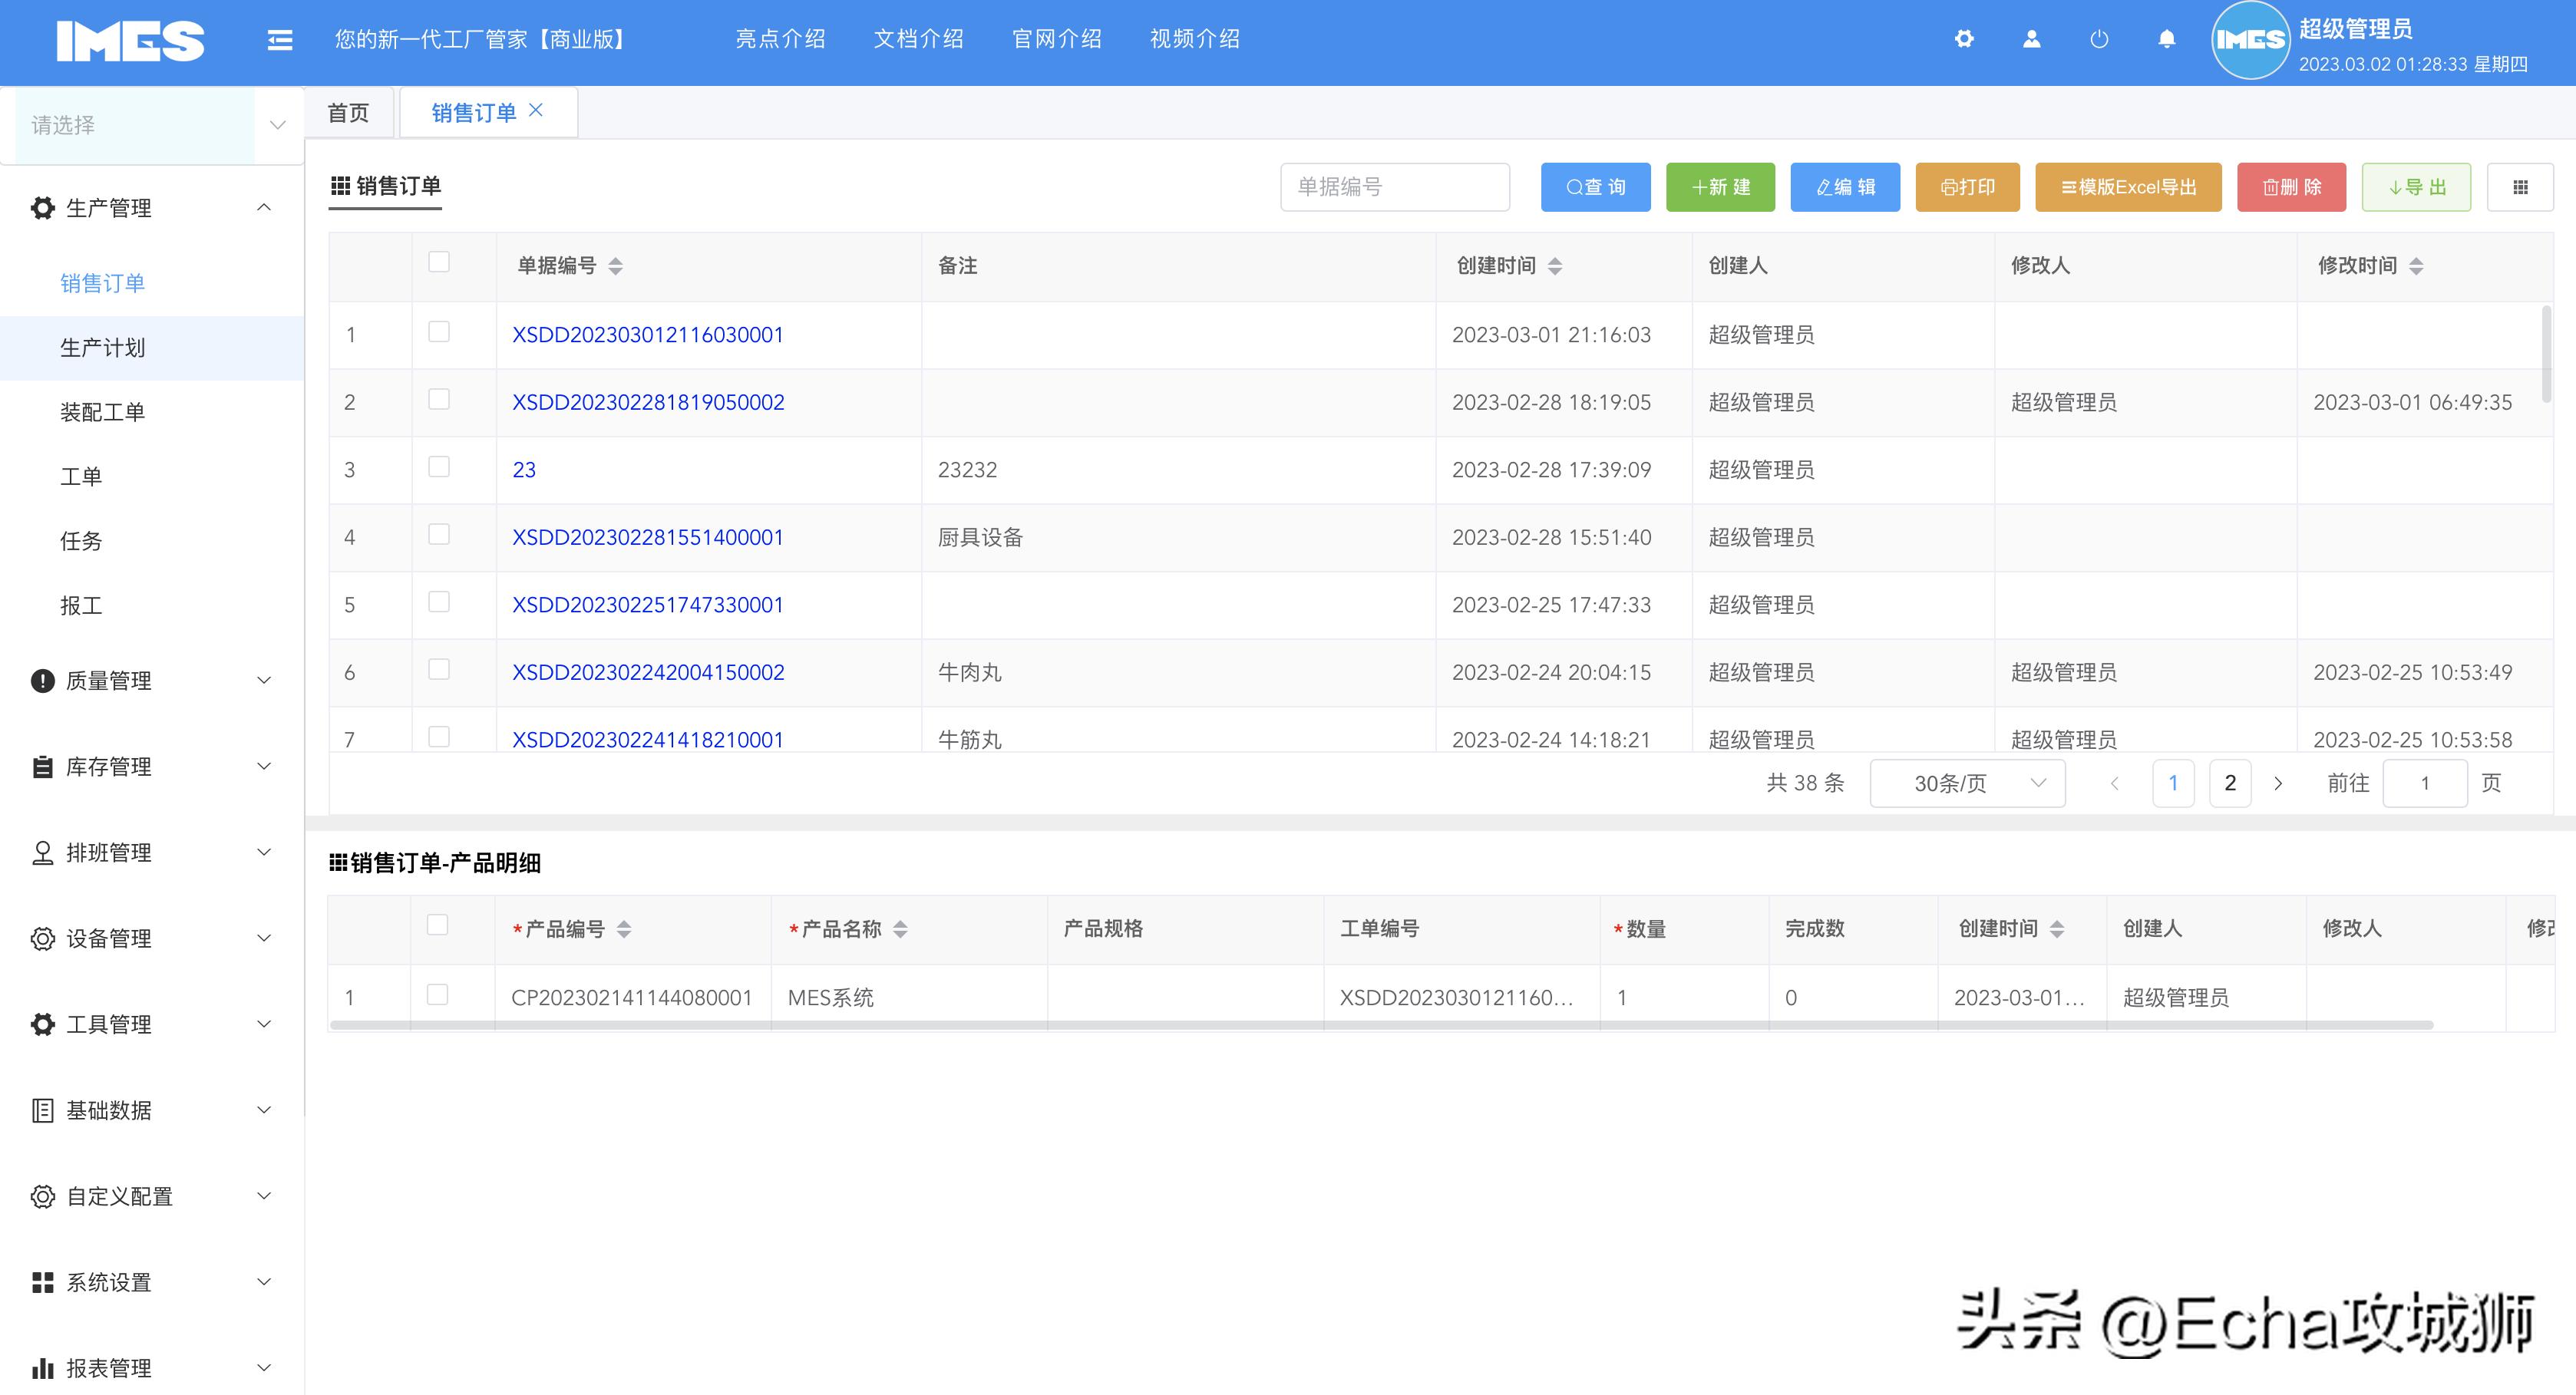Open column settings grid icon beside 导出 button
The image size is (2576, 1395).
(2521, 186)
